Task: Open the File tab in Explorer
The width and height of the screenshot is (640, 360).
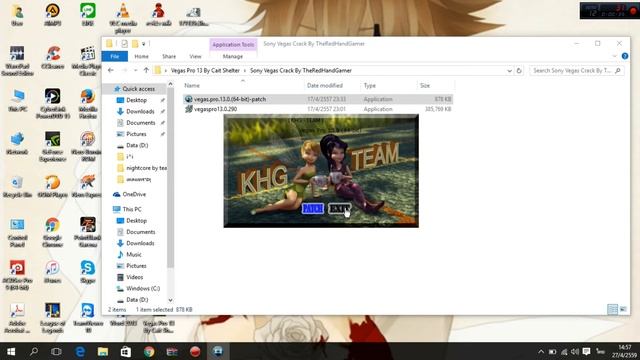Action: tap(115, 56)
